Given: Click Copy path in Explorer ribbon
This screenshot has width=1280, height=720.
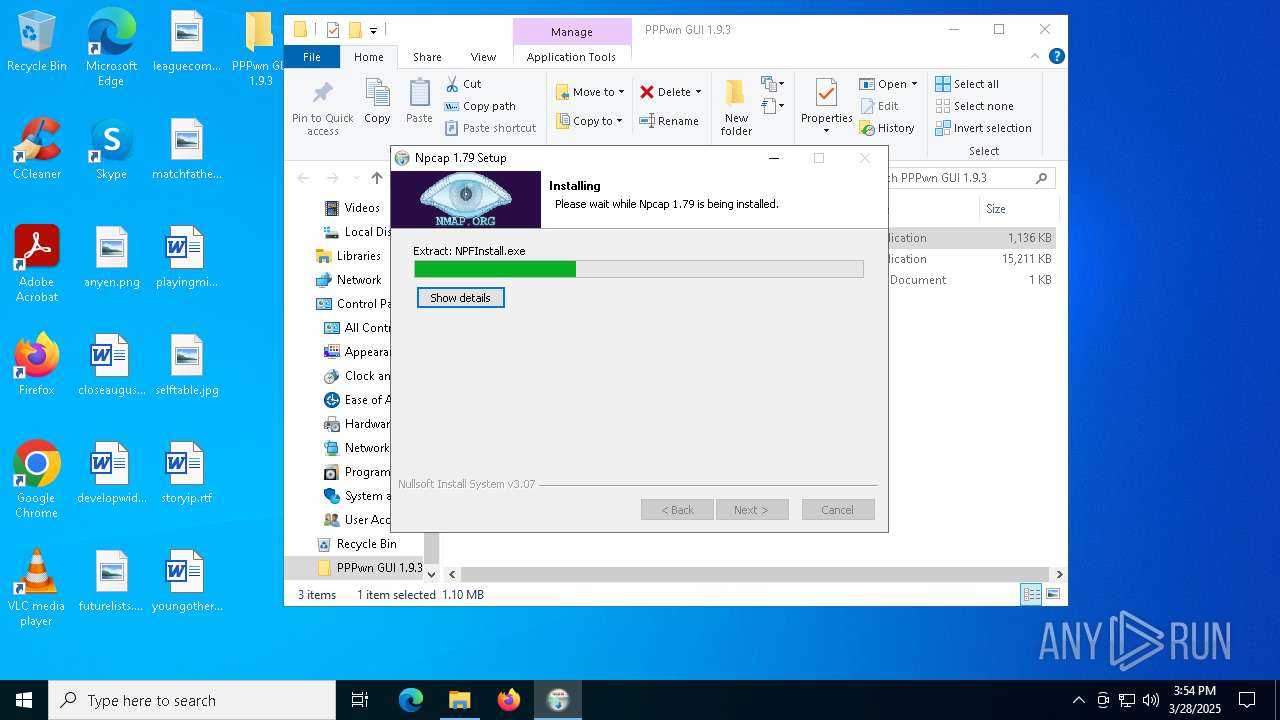Looking at the screenshot, I should click(480, 106).
